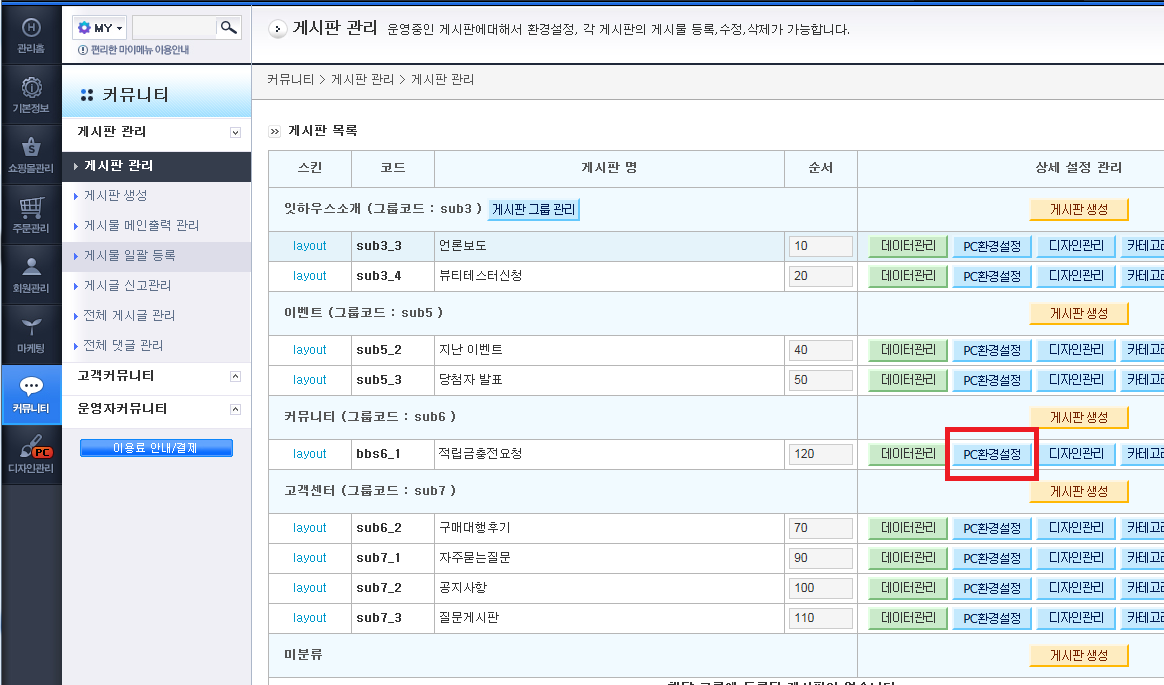
Task: Click 게시판 그룹 관리 button
Action: 534,209
